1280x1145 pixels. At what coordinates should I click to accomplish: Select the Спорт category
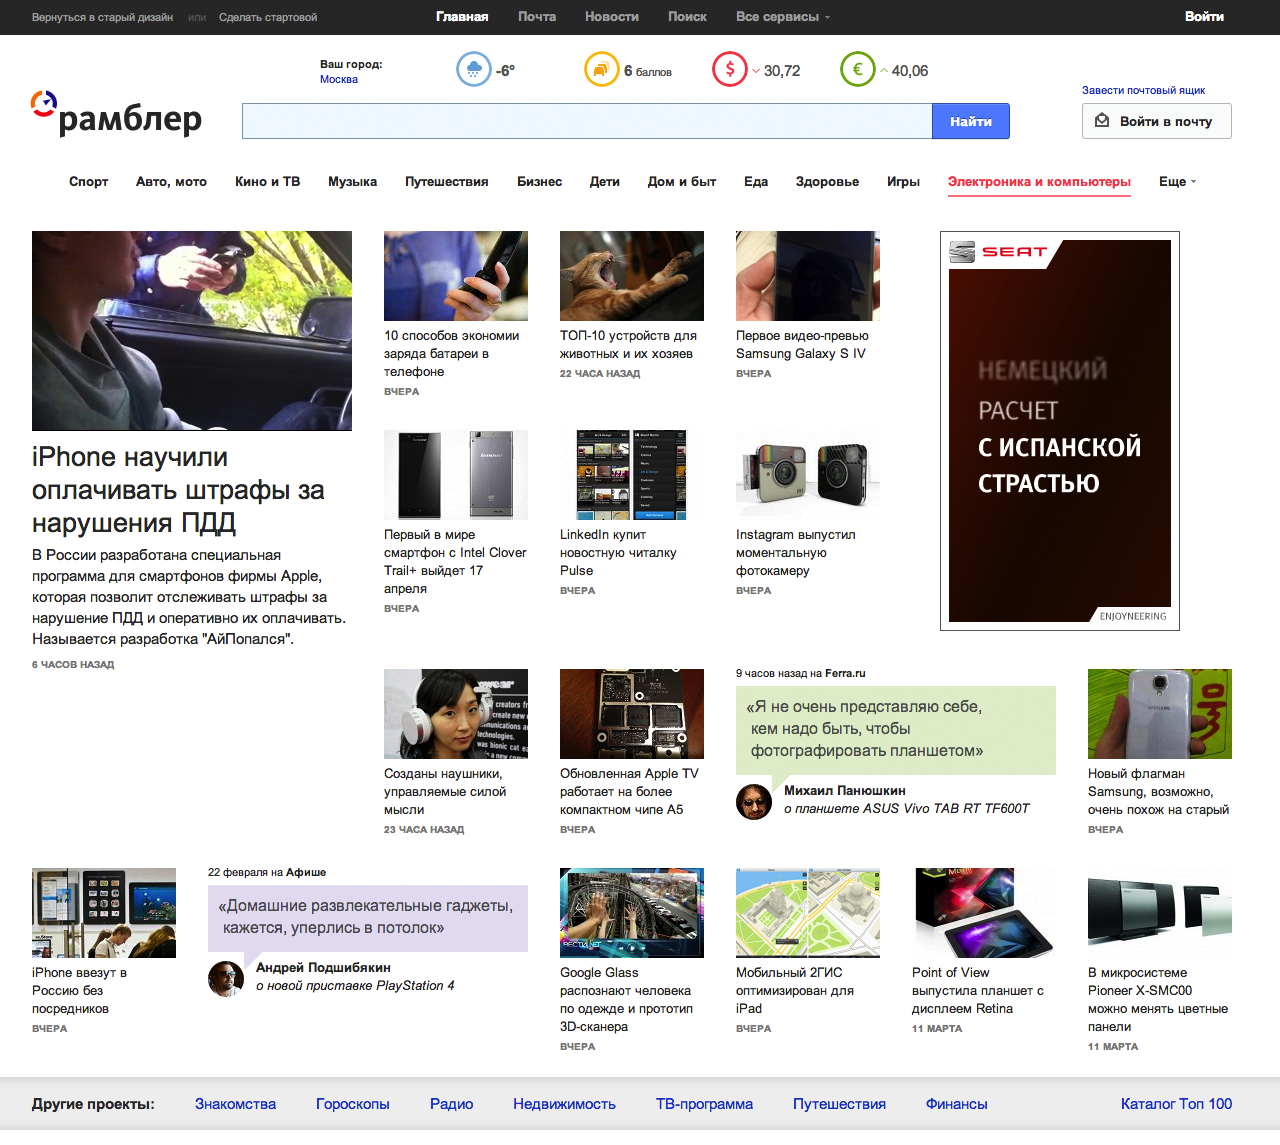pos(88,181)
